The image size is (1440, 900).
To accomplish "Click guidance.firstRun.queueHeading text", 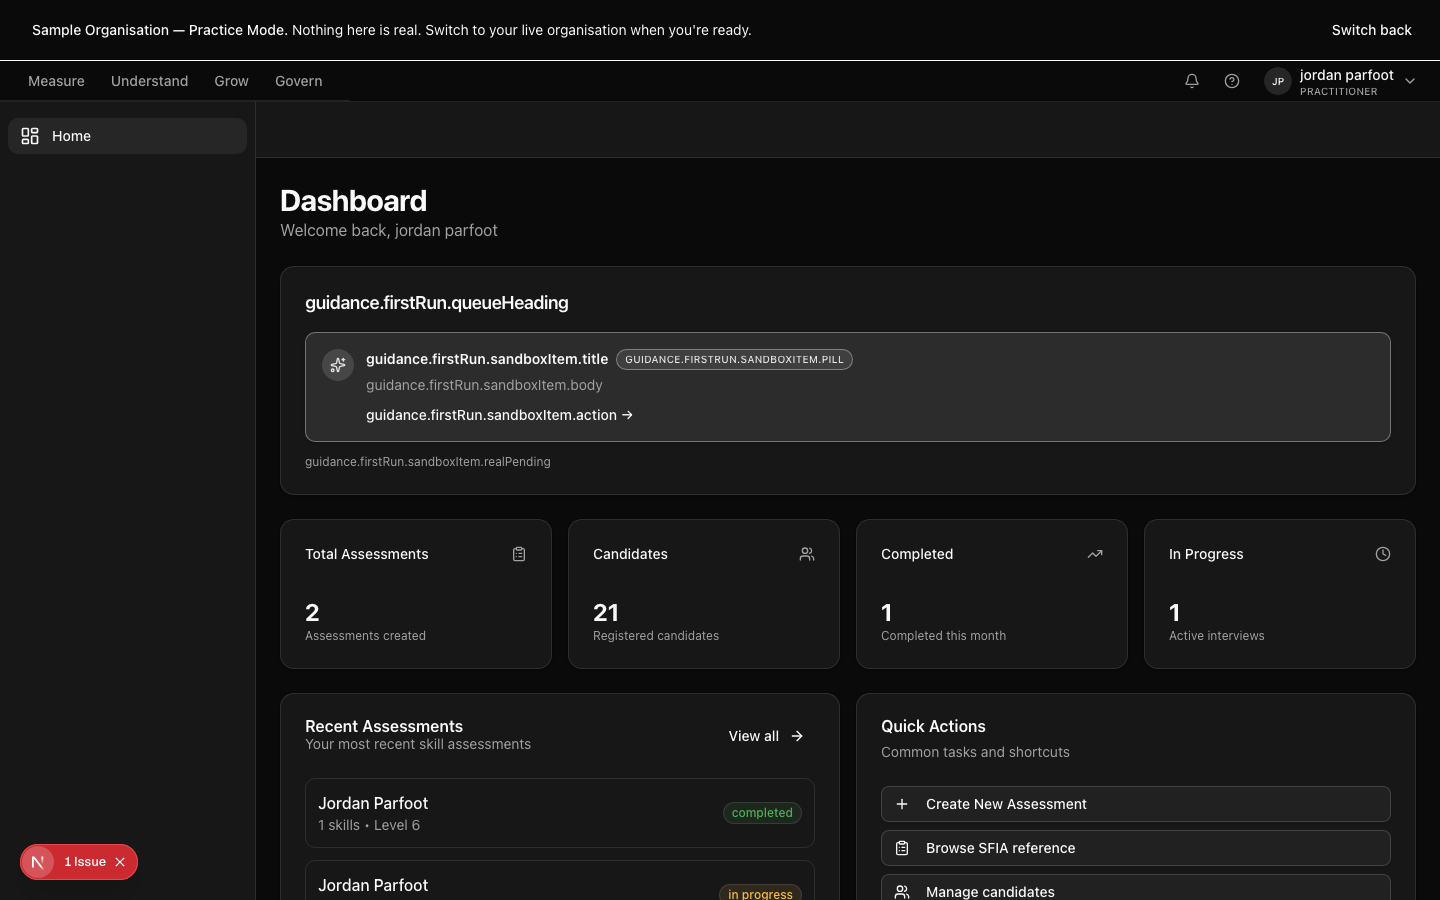I will tap(436, 303).
